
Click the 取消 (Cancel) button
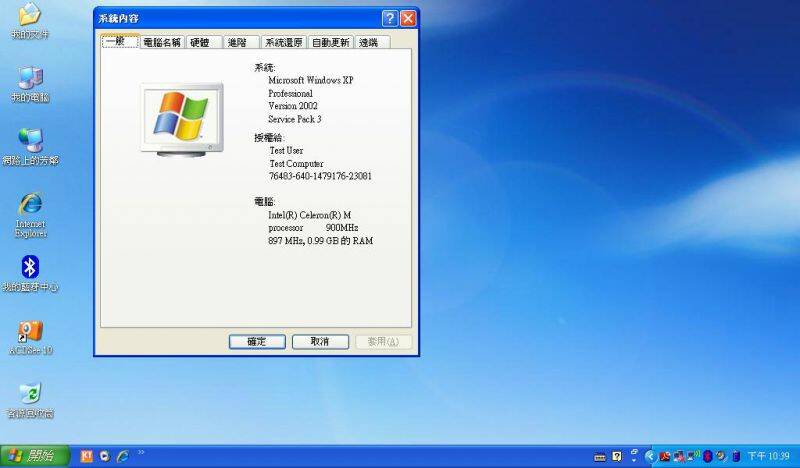[320, 341]
